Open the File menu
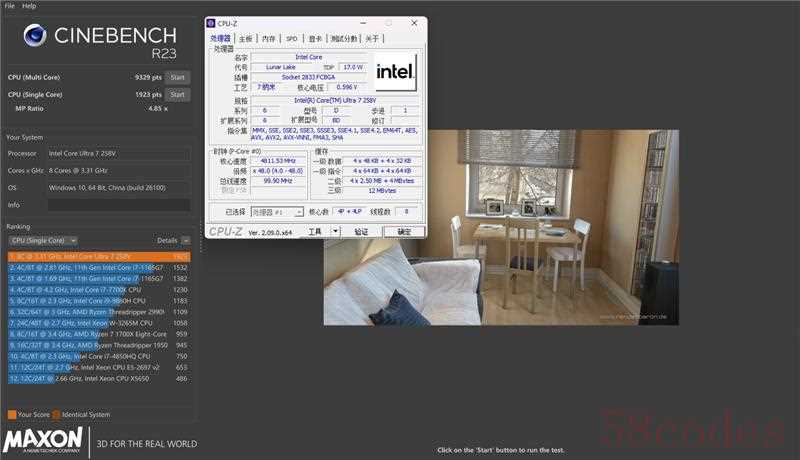 (9, 6)
